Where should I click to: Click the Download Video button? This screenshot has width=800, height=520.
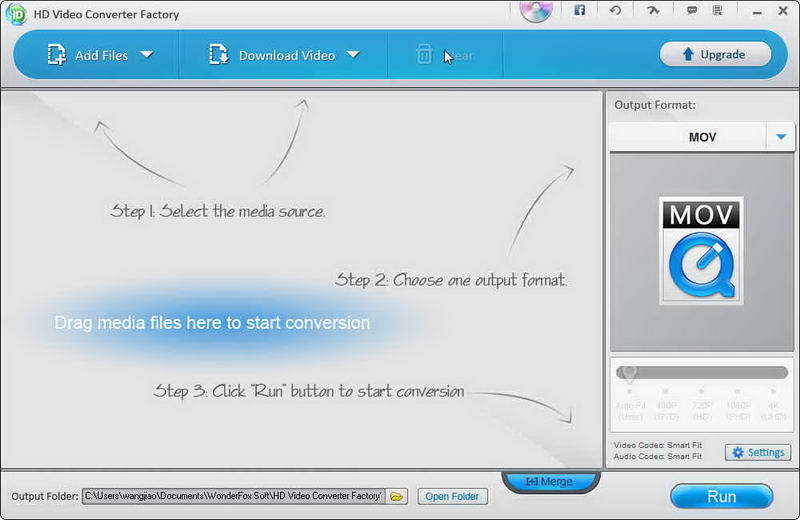(271, 55)
